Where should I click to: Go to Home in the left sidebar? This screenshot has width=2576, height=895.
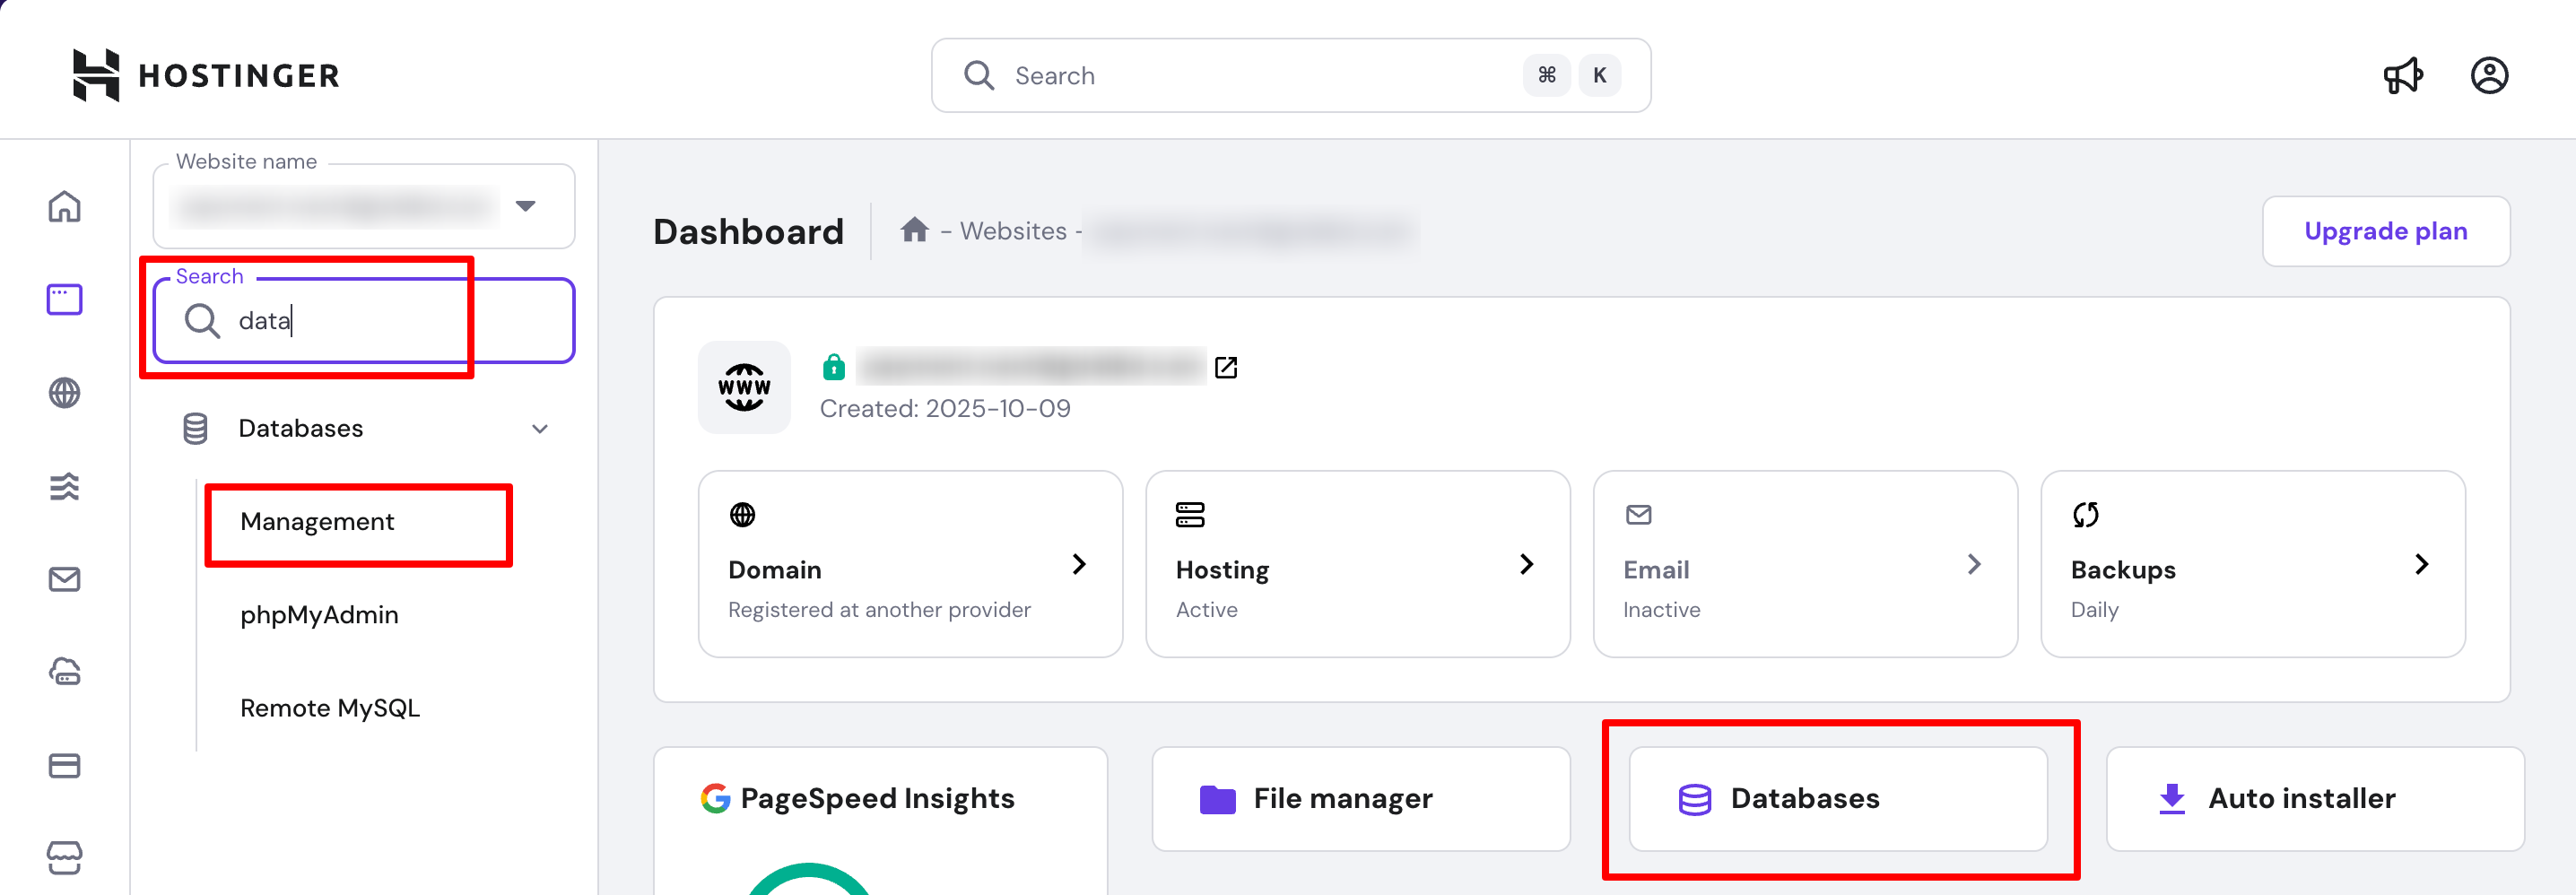(x=64, y=206)
